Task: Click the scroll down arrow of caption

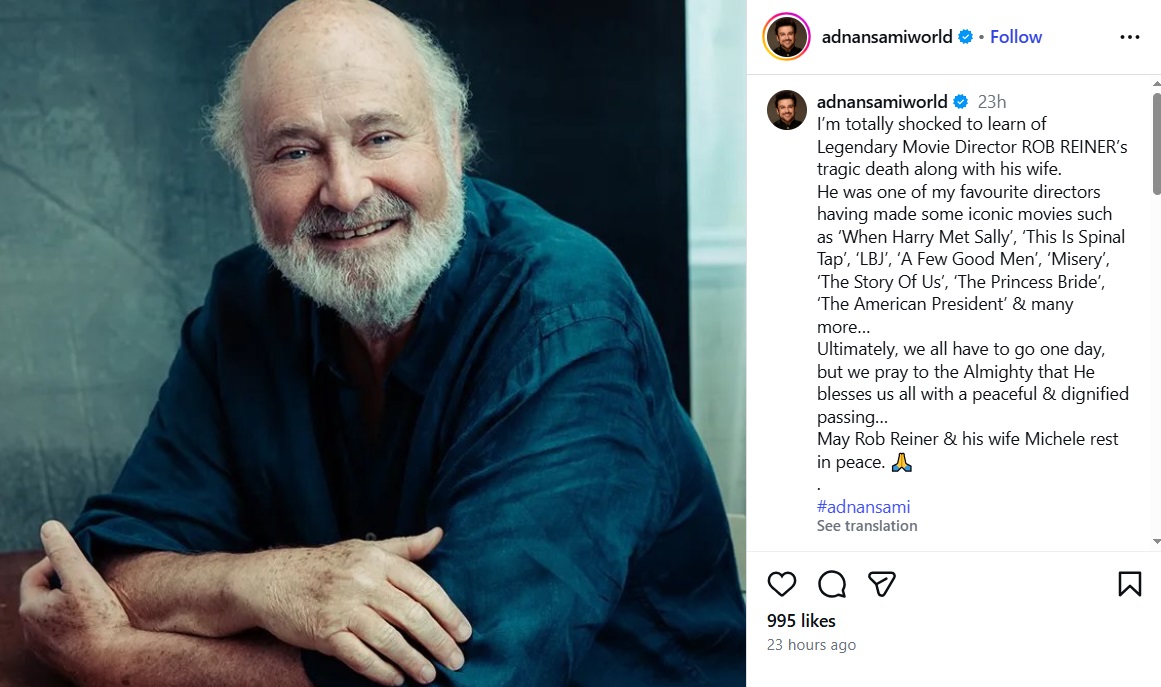Action: [1156, 541]
